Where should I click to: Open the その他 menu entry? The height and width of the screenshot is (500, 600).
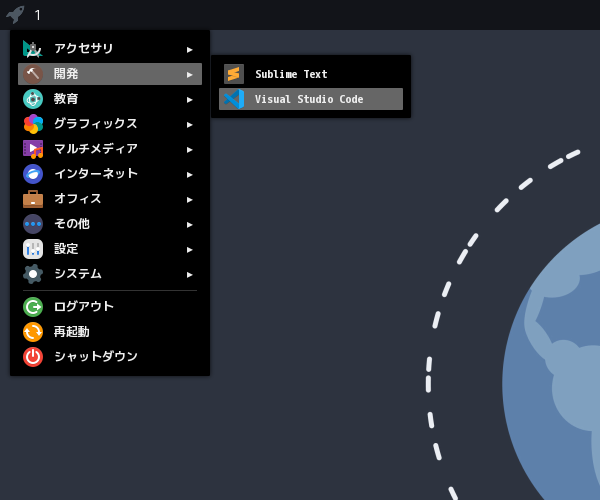(x=110, y=224)
